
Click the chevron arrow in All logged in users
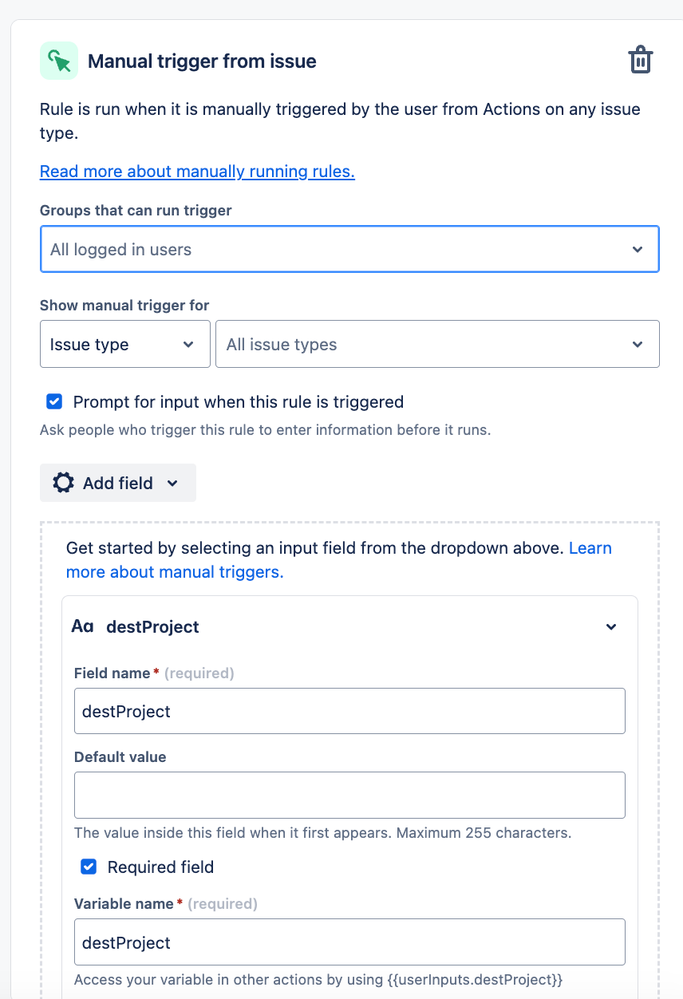[637, 249]
